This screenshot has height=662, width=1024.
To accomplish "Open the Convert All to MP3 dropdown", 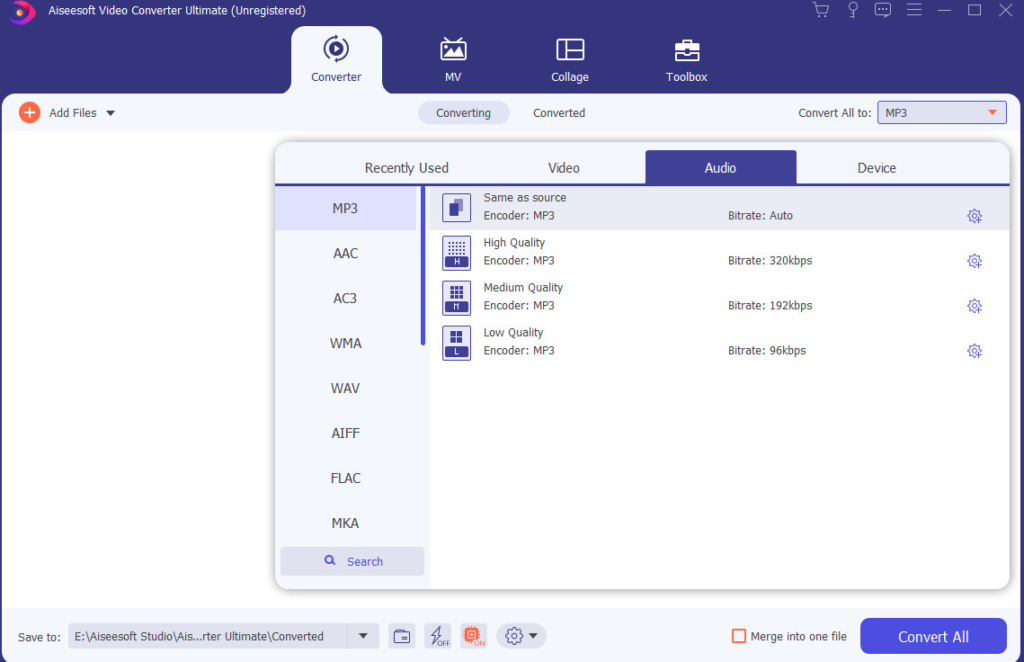I will click(940, 112).
